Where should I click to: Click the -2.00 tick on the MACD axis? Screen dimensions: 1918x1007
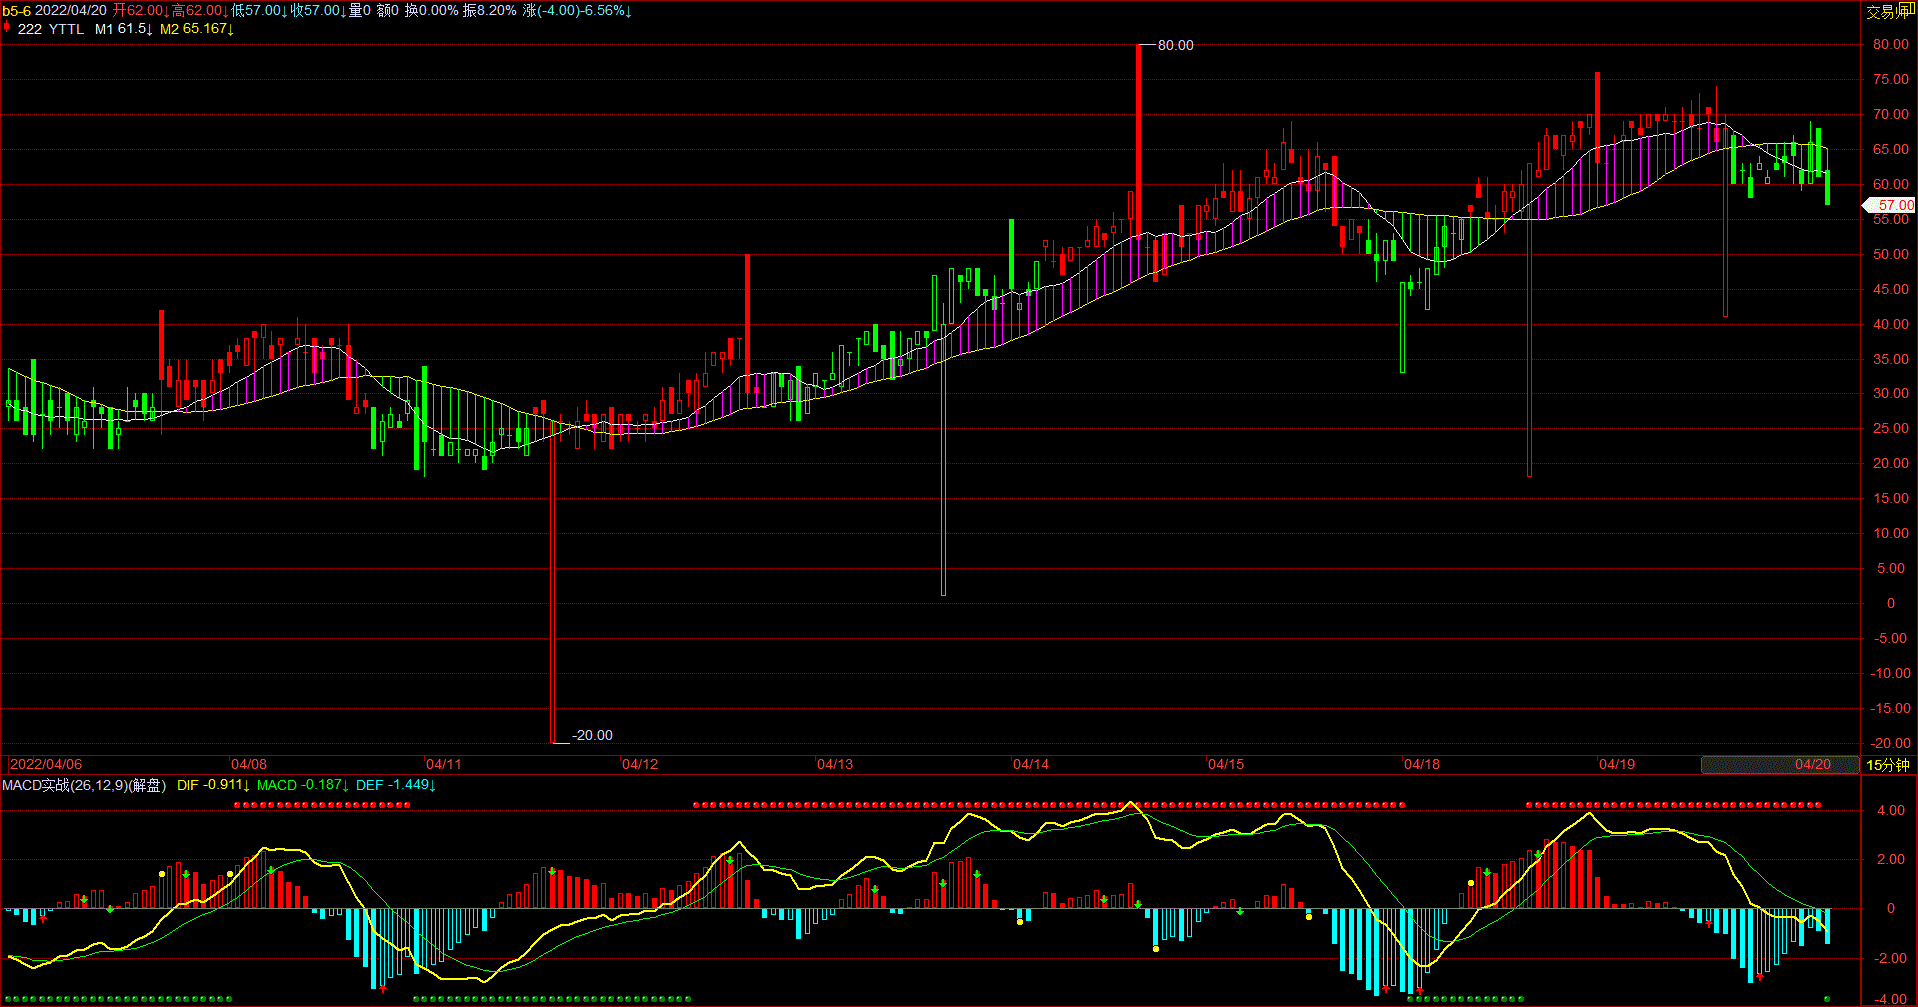pyautogui.click(x=1891, y=958)
